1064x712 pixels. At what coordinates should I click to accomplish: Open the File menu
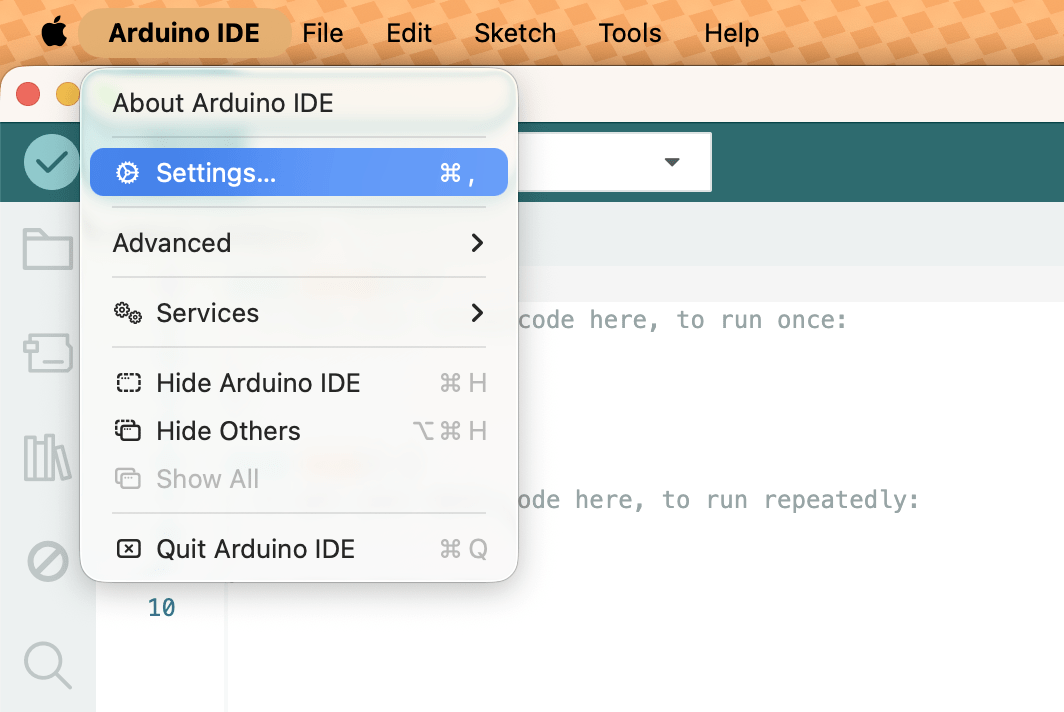[323, 33]
